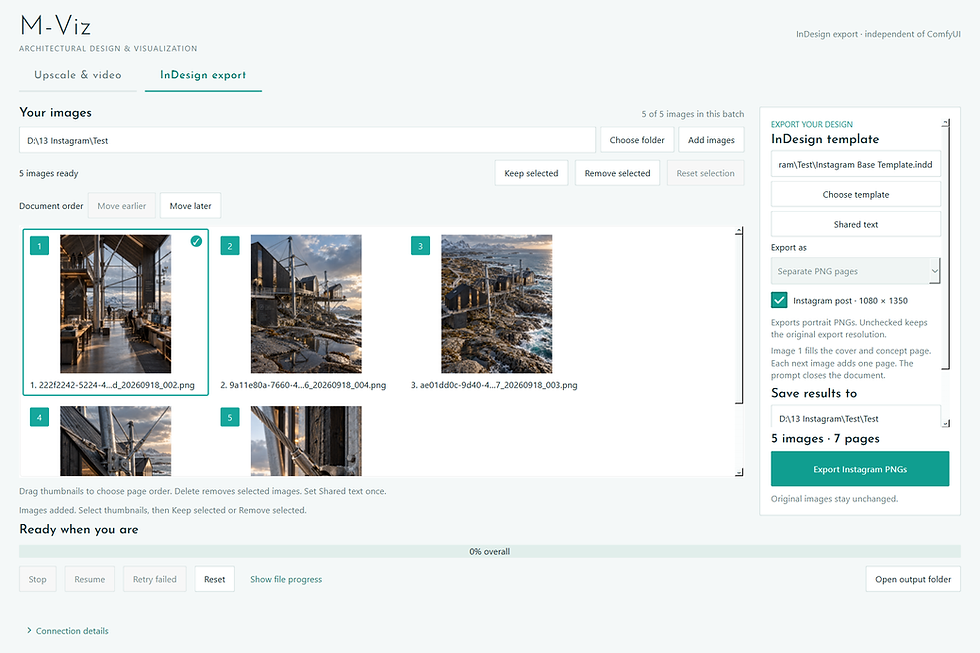Viewport: 980px width, 653px height.
Task: Start Export Instagram PNGs
Action: click(860, 469)
